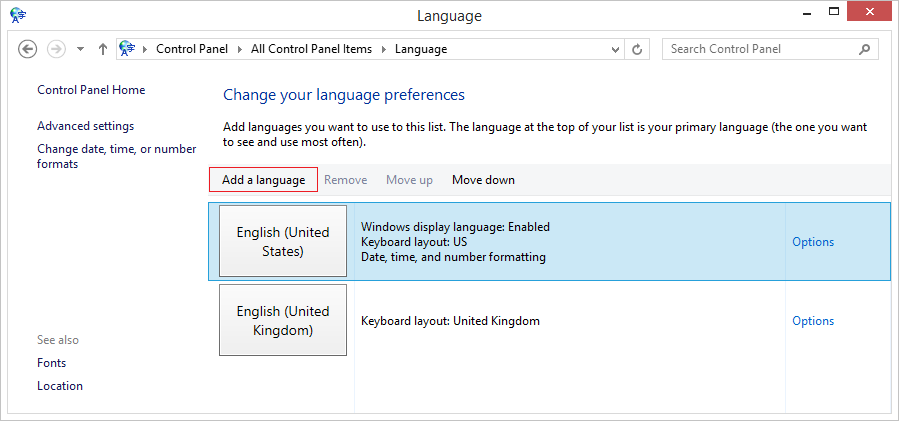
Task: Focus the Search Control Panel field
Action: (770, 49)
